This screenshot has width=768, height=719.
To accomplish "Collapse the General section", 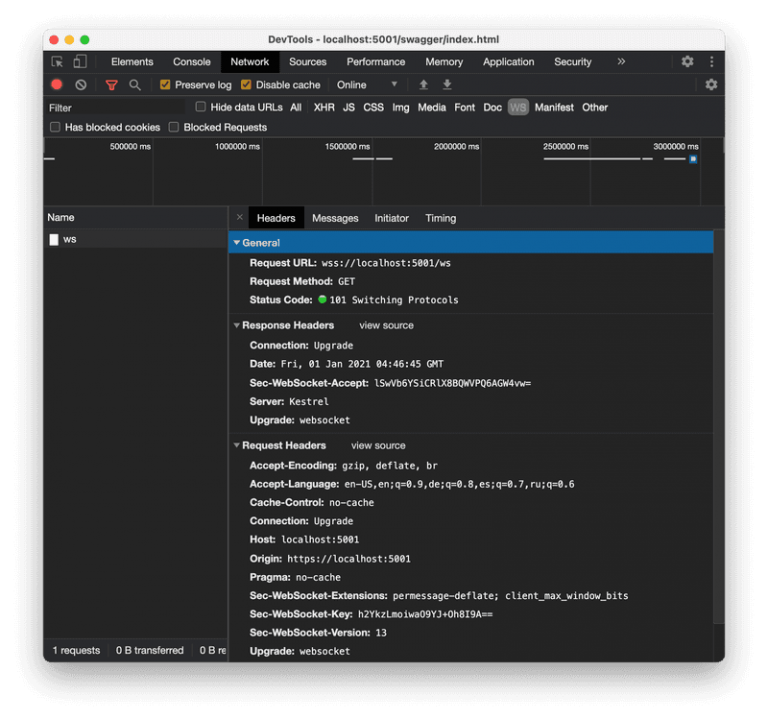I will coord(237,243).
